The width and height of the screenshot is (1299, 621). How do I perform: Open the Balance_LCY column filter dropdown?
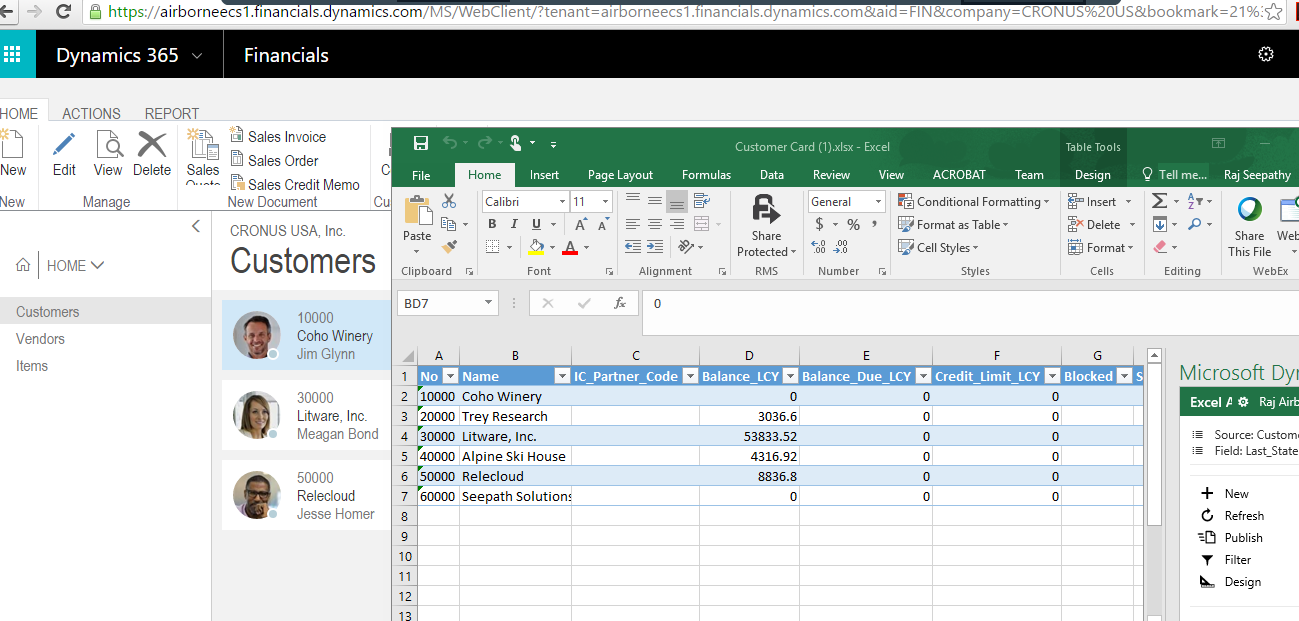pos(791,377)
